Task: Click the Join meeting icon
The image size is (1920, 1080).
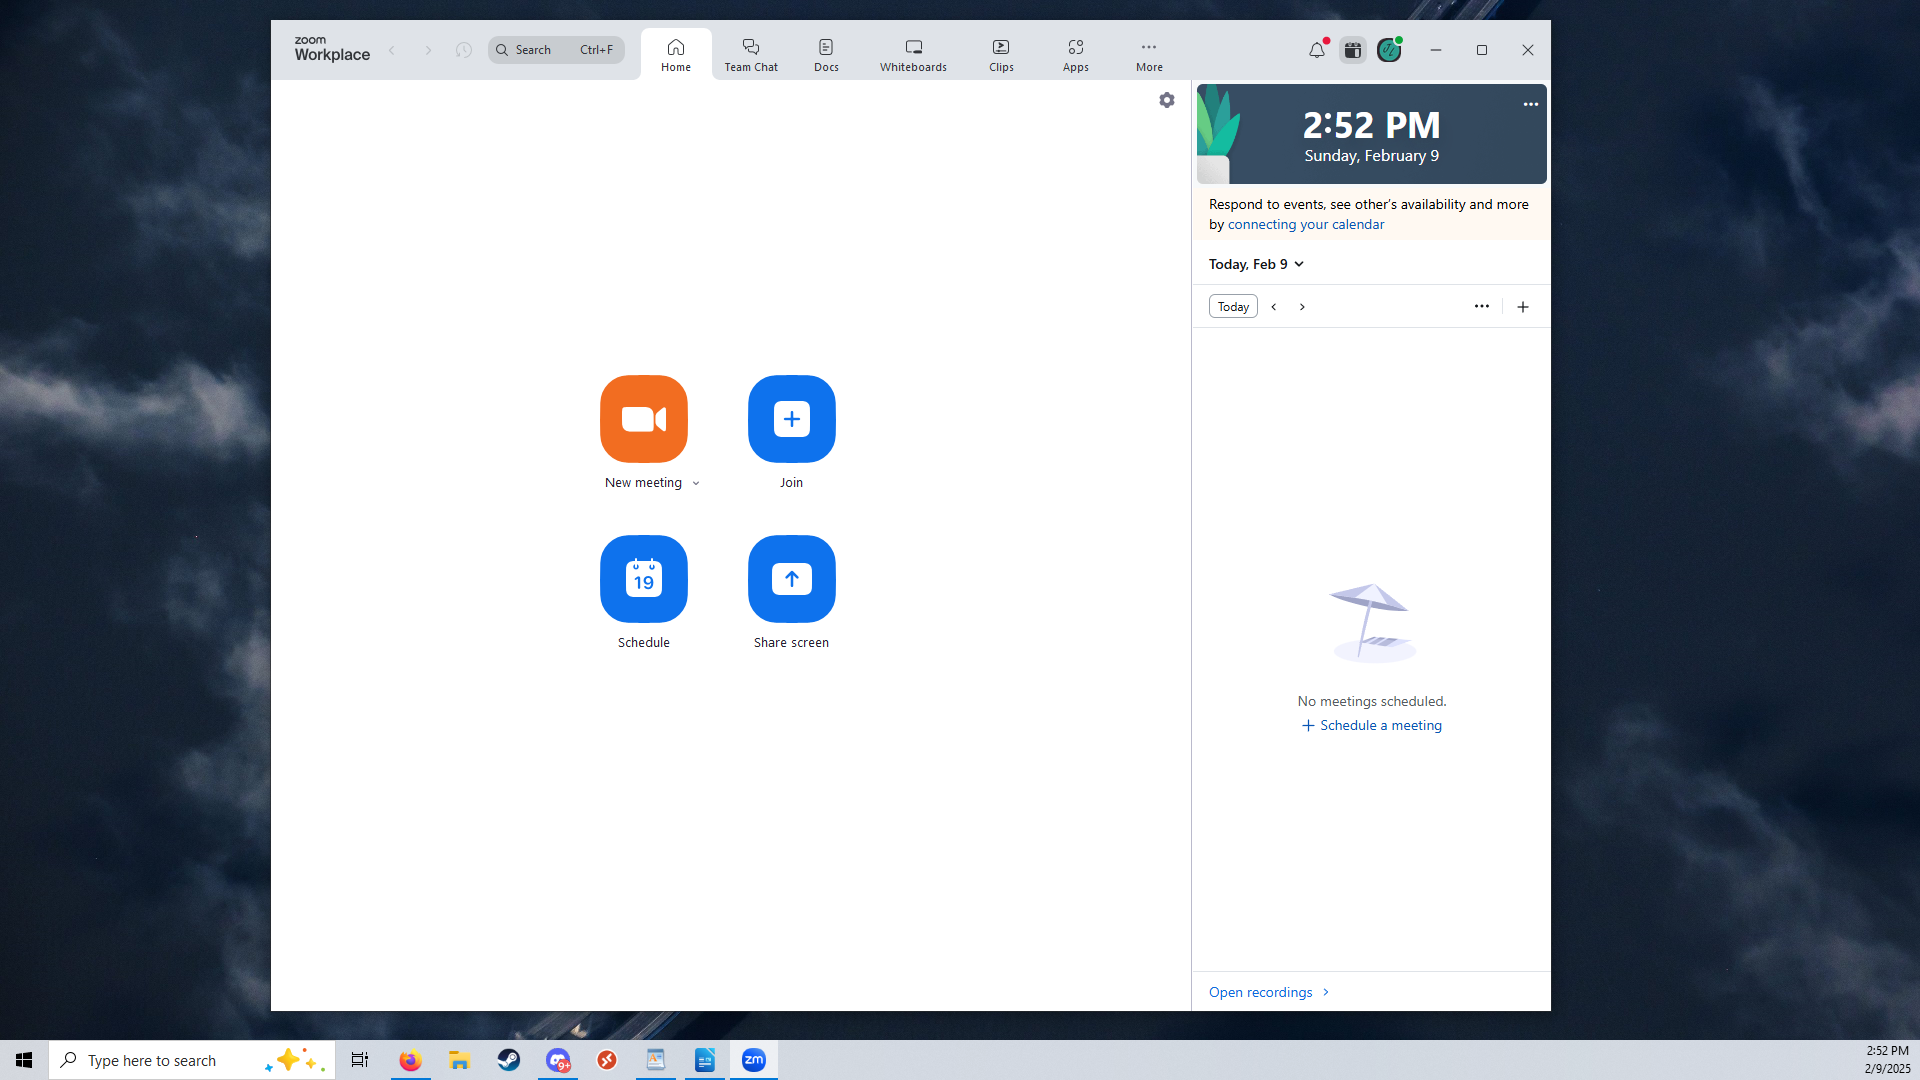Action: pyautogui.click(x=790, y=418)
